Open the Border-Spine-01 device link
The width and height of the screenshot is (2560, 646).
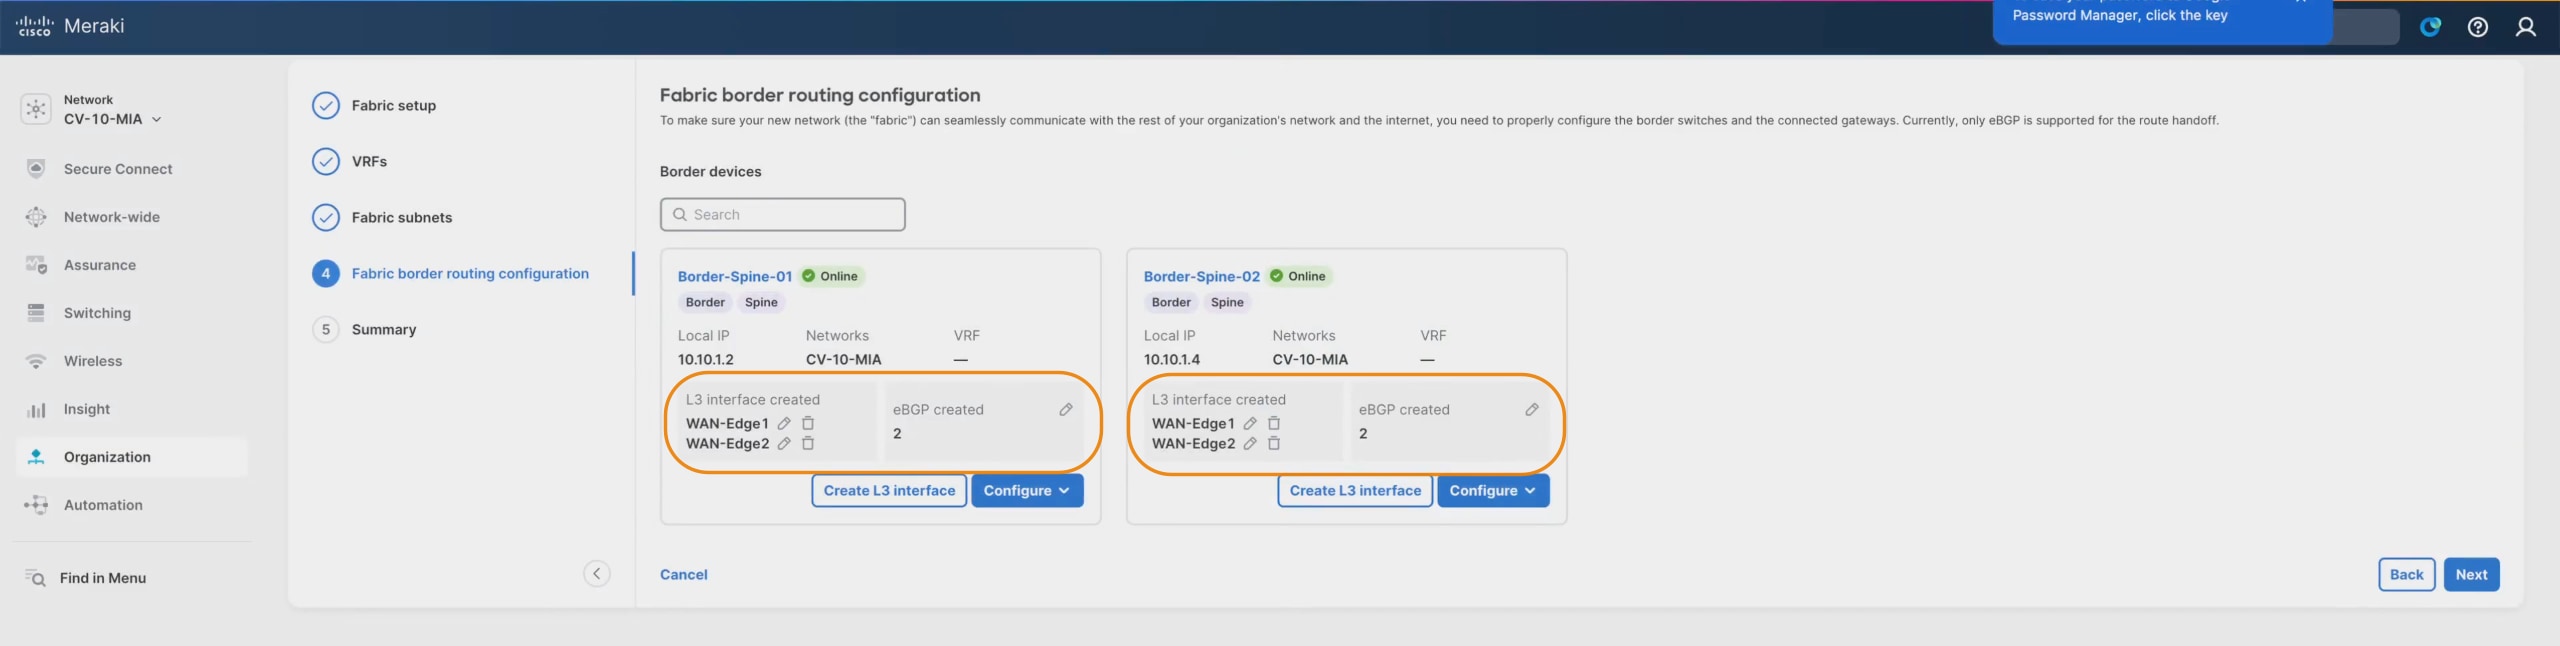pos(735,276)
